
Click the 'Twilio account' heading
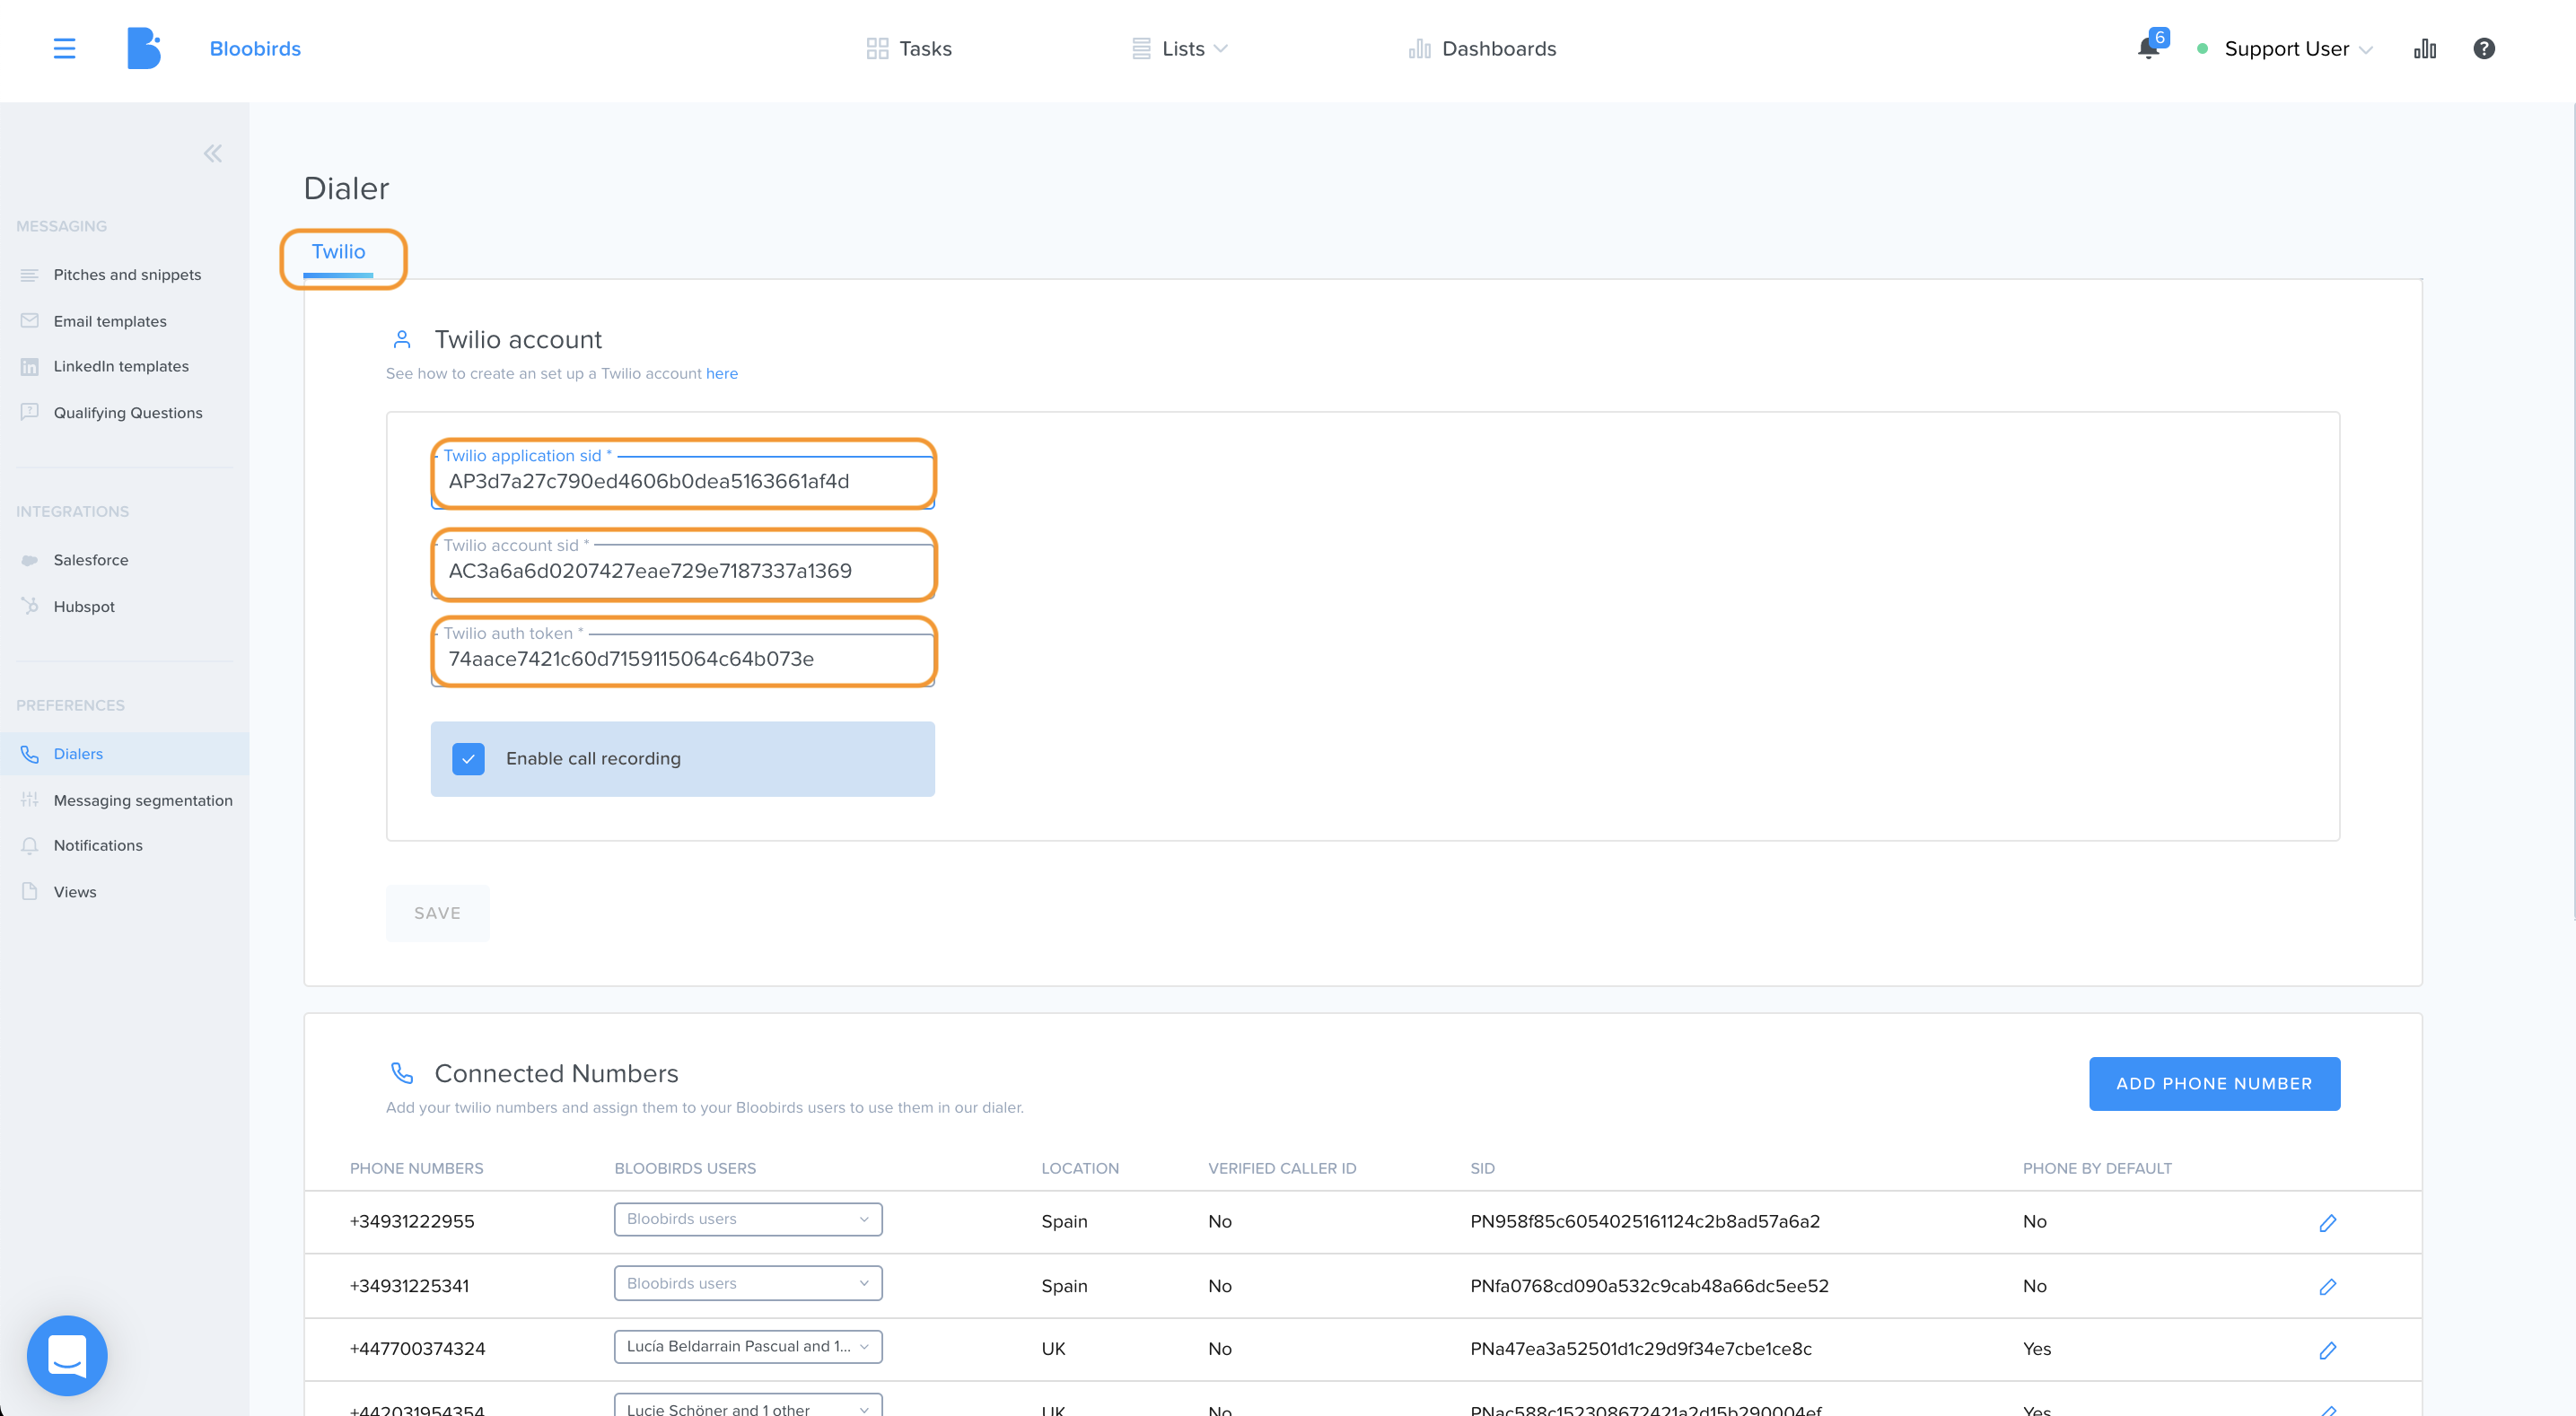tap(518, 340)
